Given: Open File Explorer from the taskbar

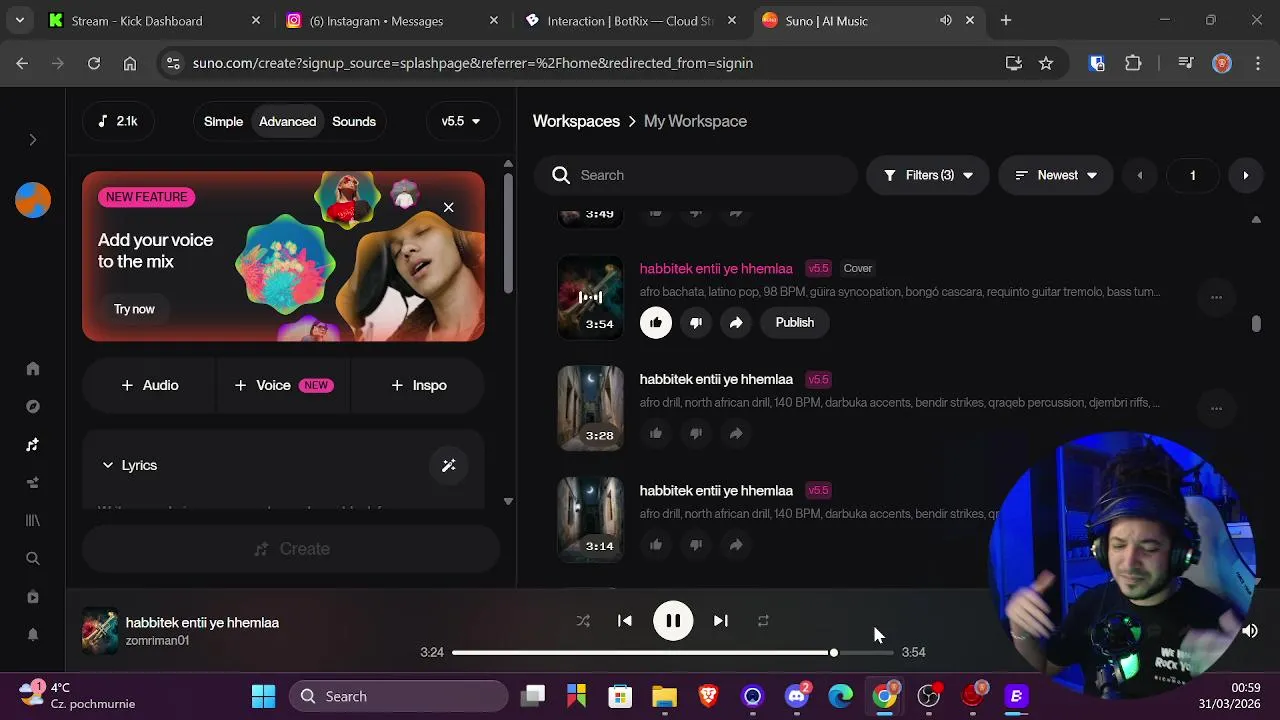Looking at the screenshot, I should click(x=664, y=696).
